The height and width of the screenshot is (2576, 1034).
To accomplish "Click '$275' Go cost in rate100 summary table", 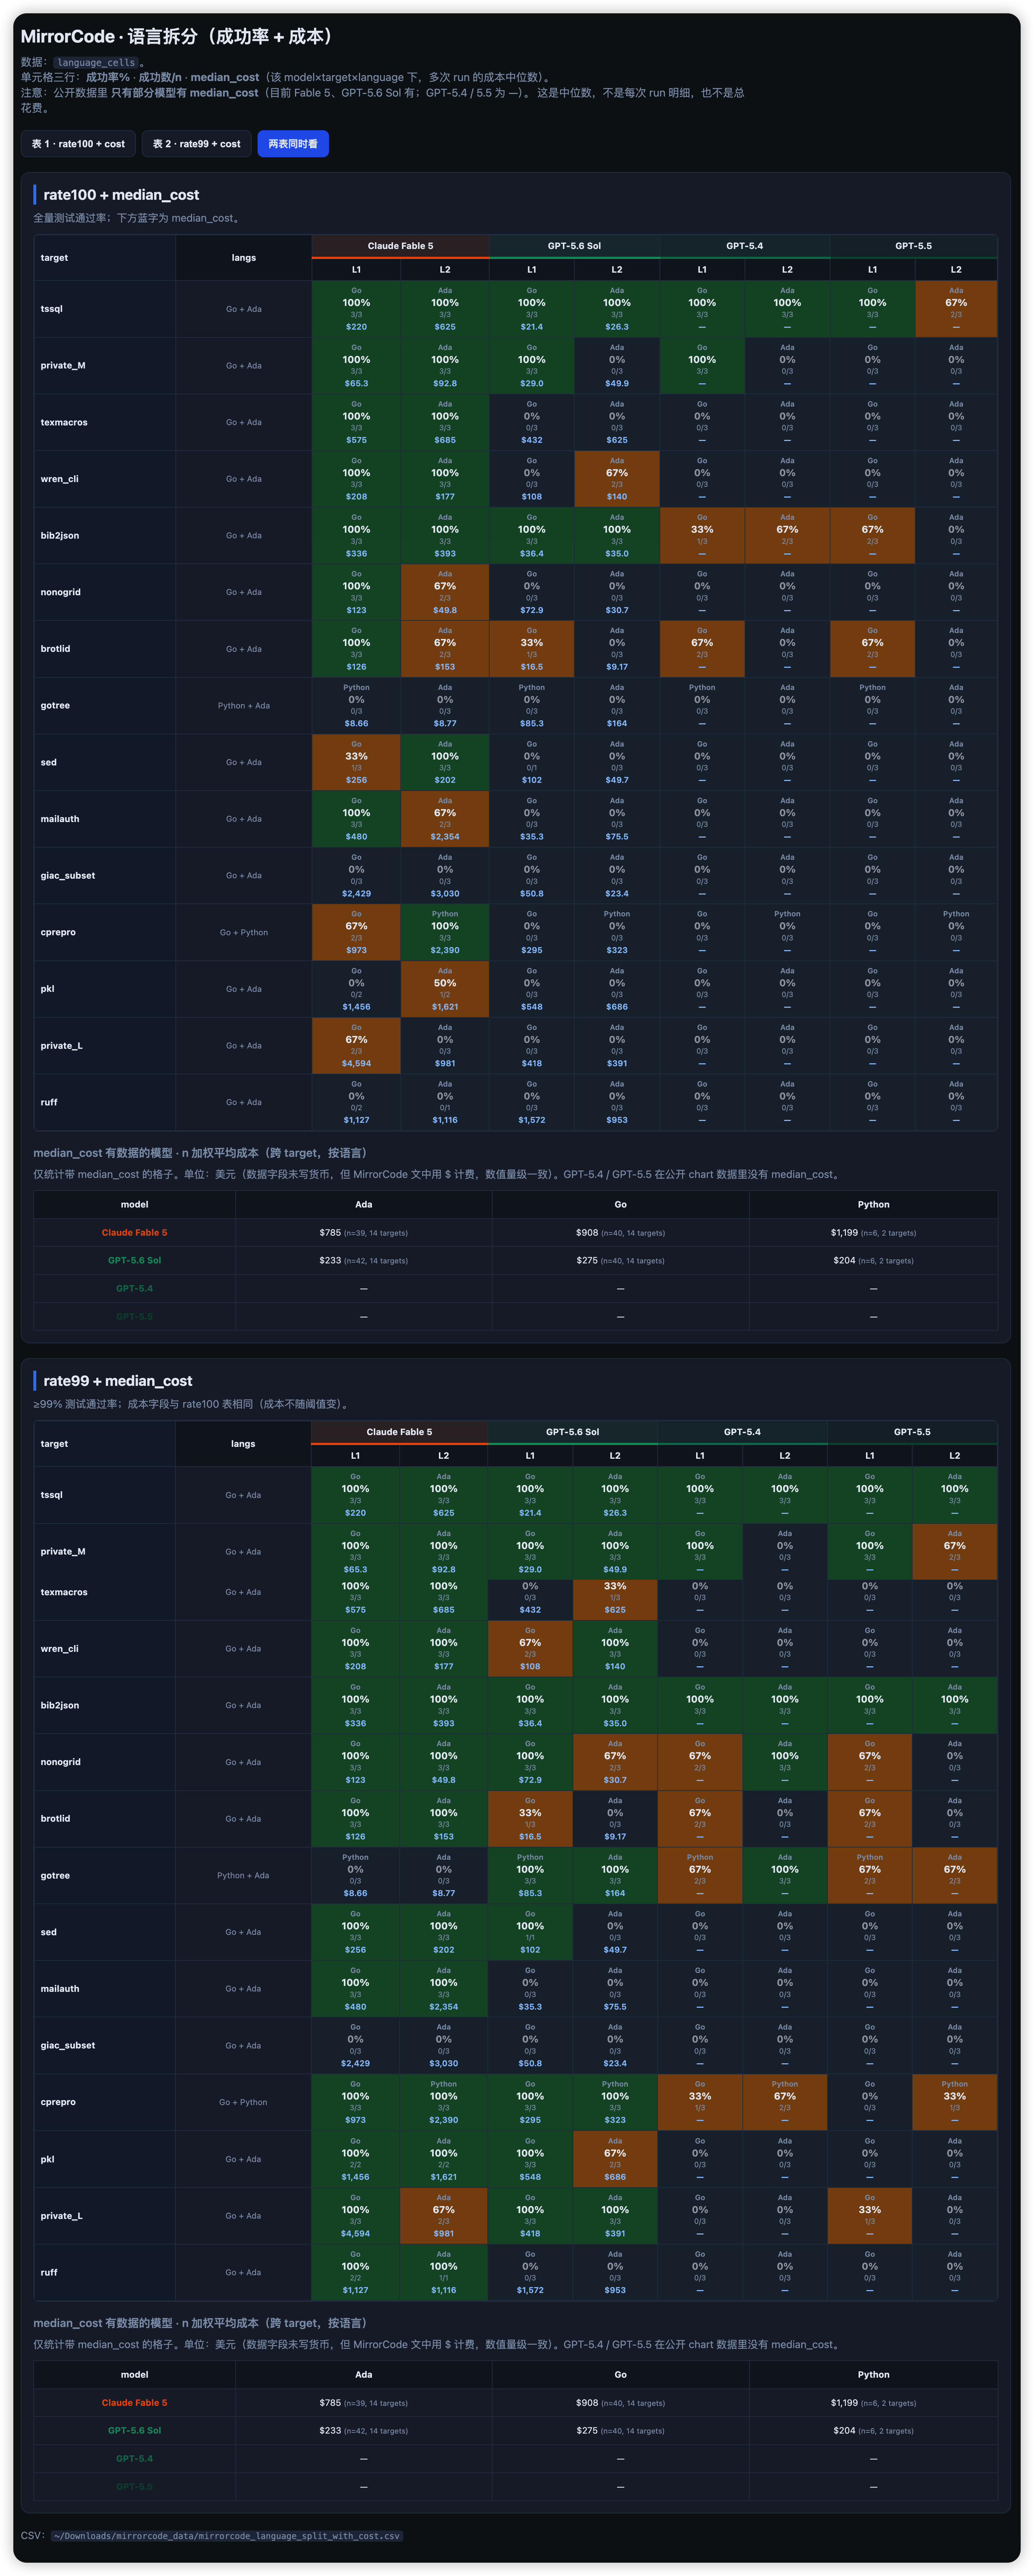I will (587, 1261).
